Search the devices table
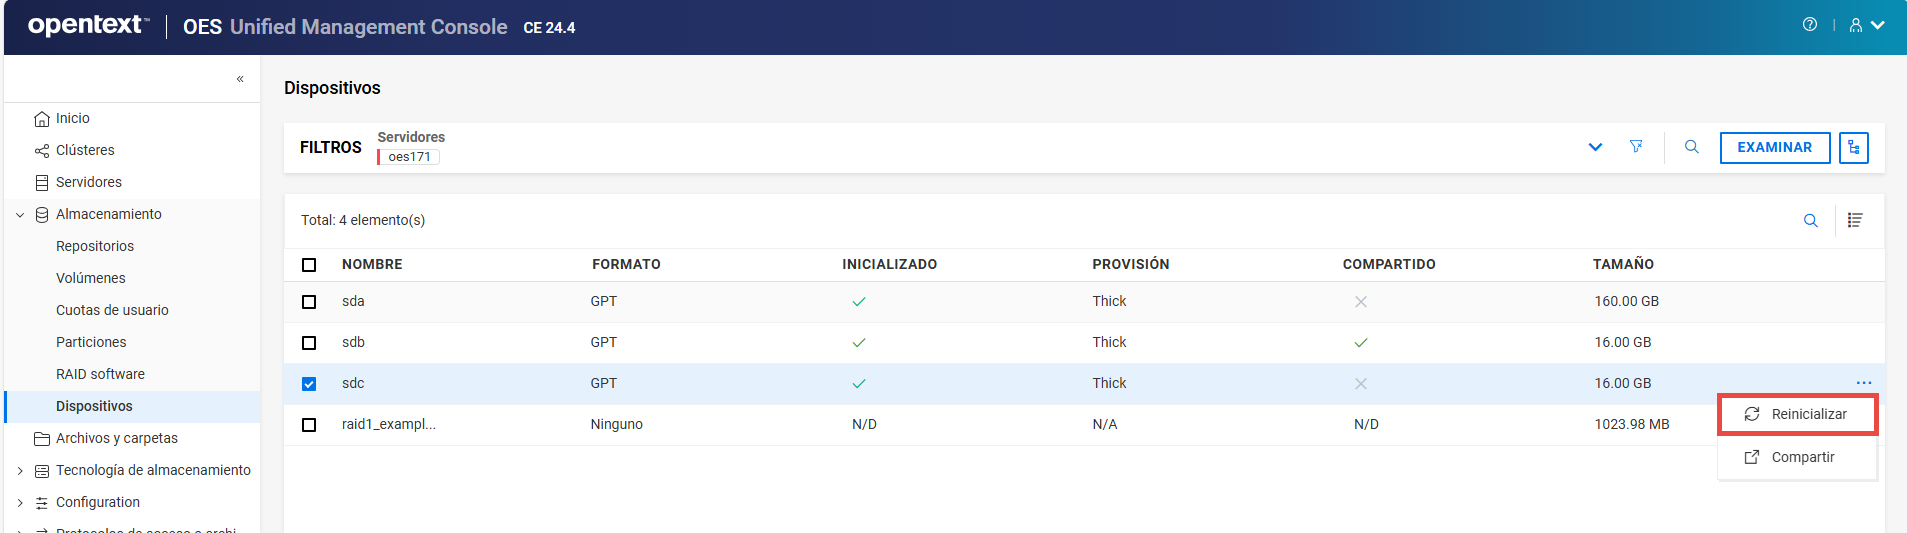 click(x=1810, y=221)
